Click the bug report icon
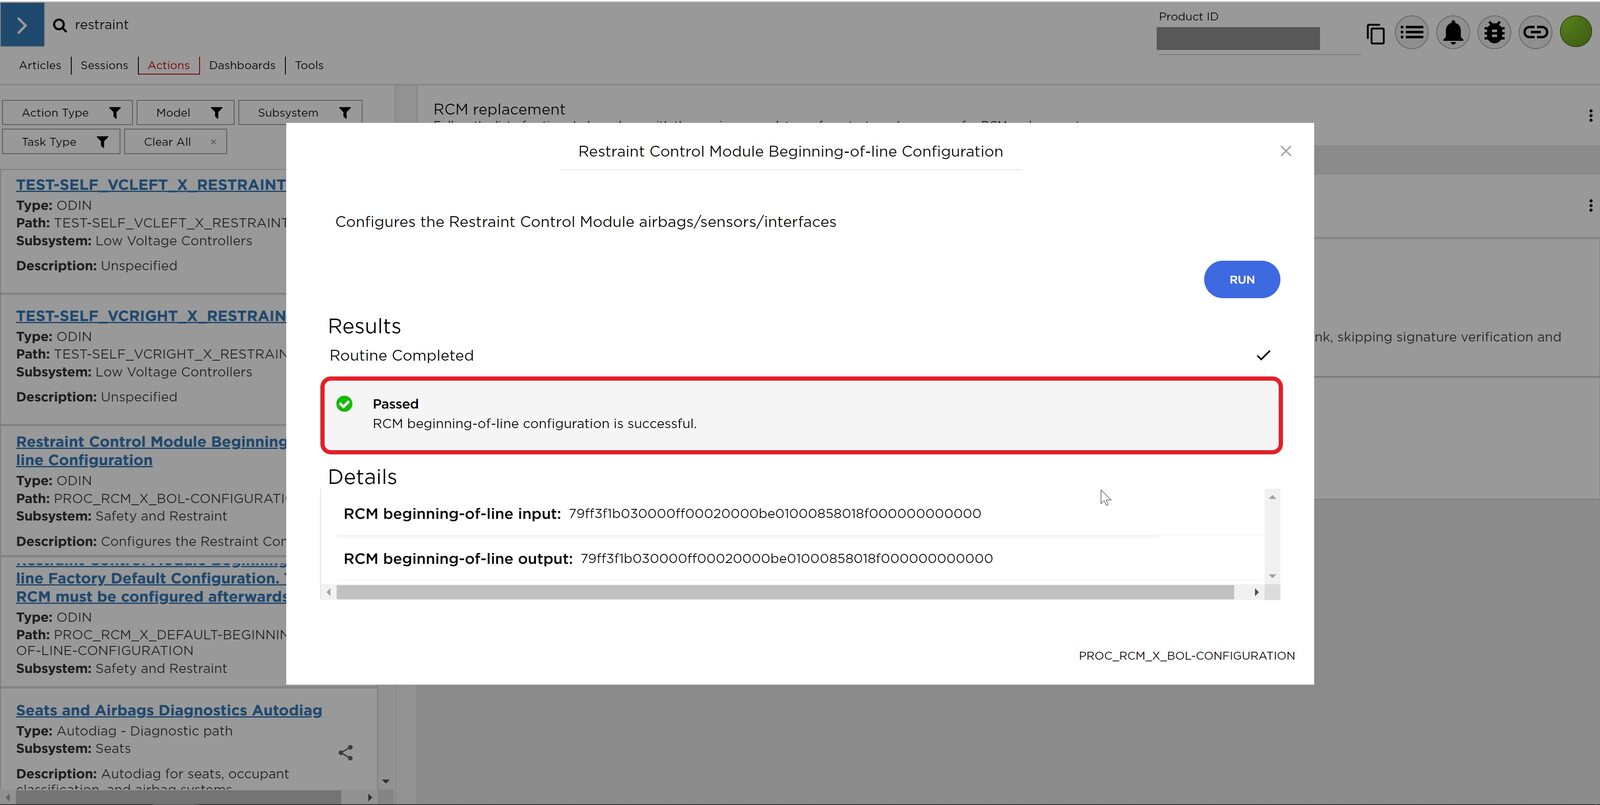Viewport: 1600px width, 805px height. pyautogui.click(x=1494, y=33)
